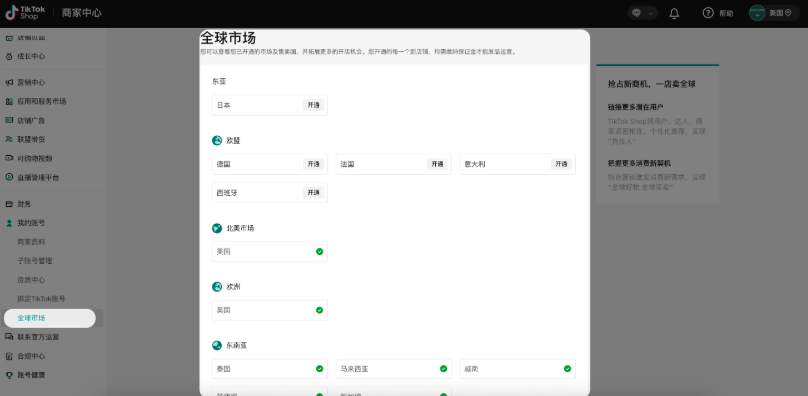Open the notifications bell

pyautogui.click(x=674, y=13)
